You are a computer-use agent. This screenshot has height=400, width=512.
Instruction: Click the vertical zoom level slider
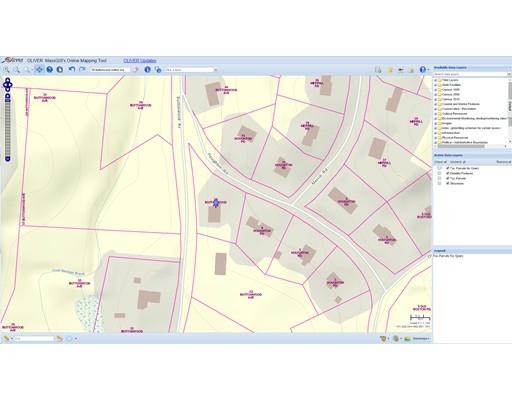[x=8, y=128]
